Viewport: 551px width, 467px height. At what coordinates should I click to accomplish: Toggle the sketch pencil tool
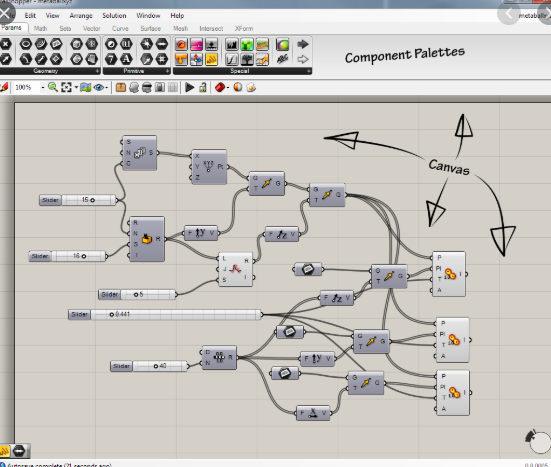tap(4, 87)
